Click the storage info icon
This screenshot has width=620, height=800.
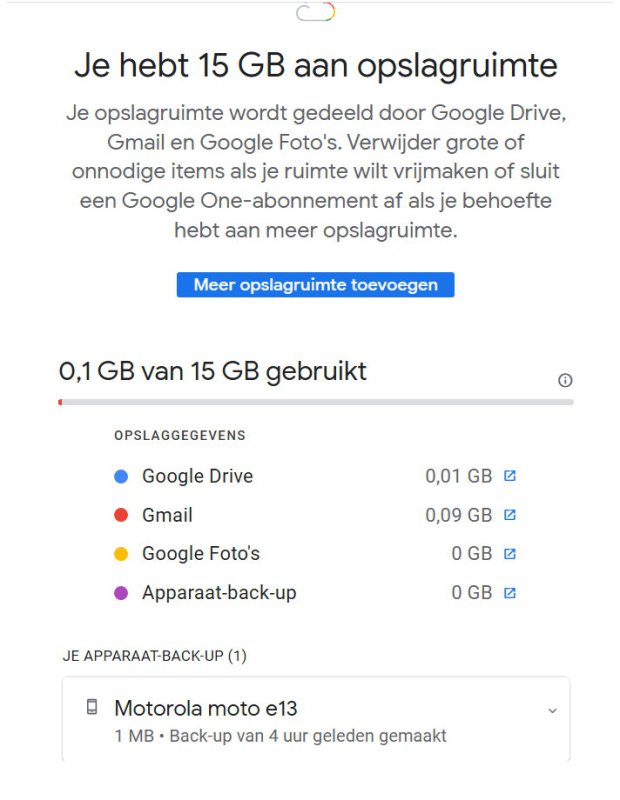(x=565, y=380)
